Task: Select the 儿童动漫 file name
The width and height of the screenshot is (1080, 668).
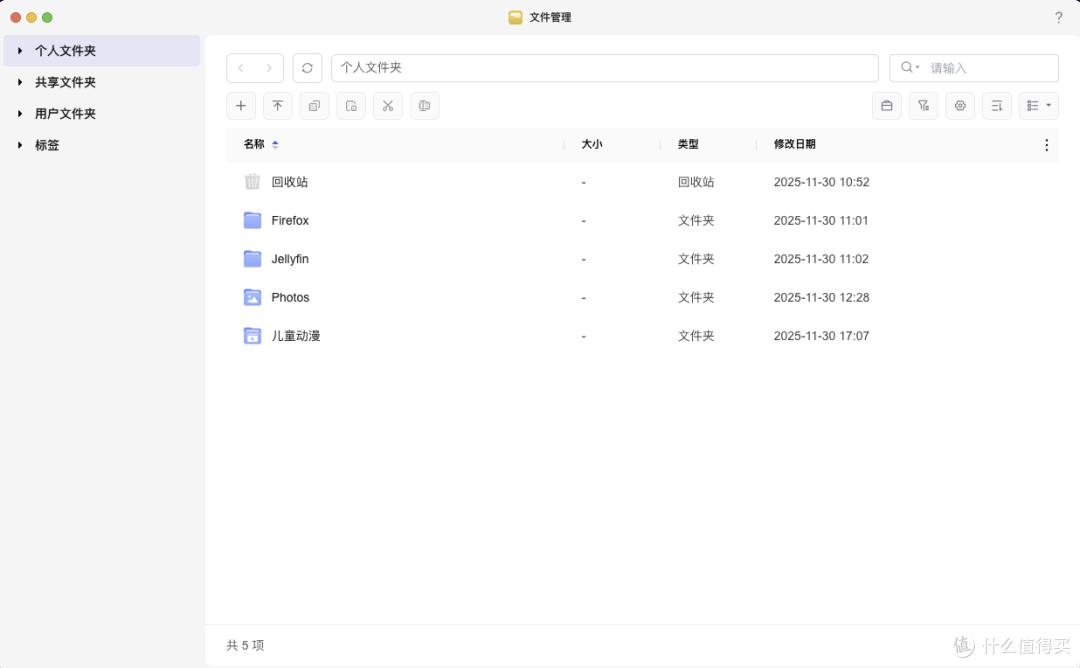Action: tap(295, 336)
